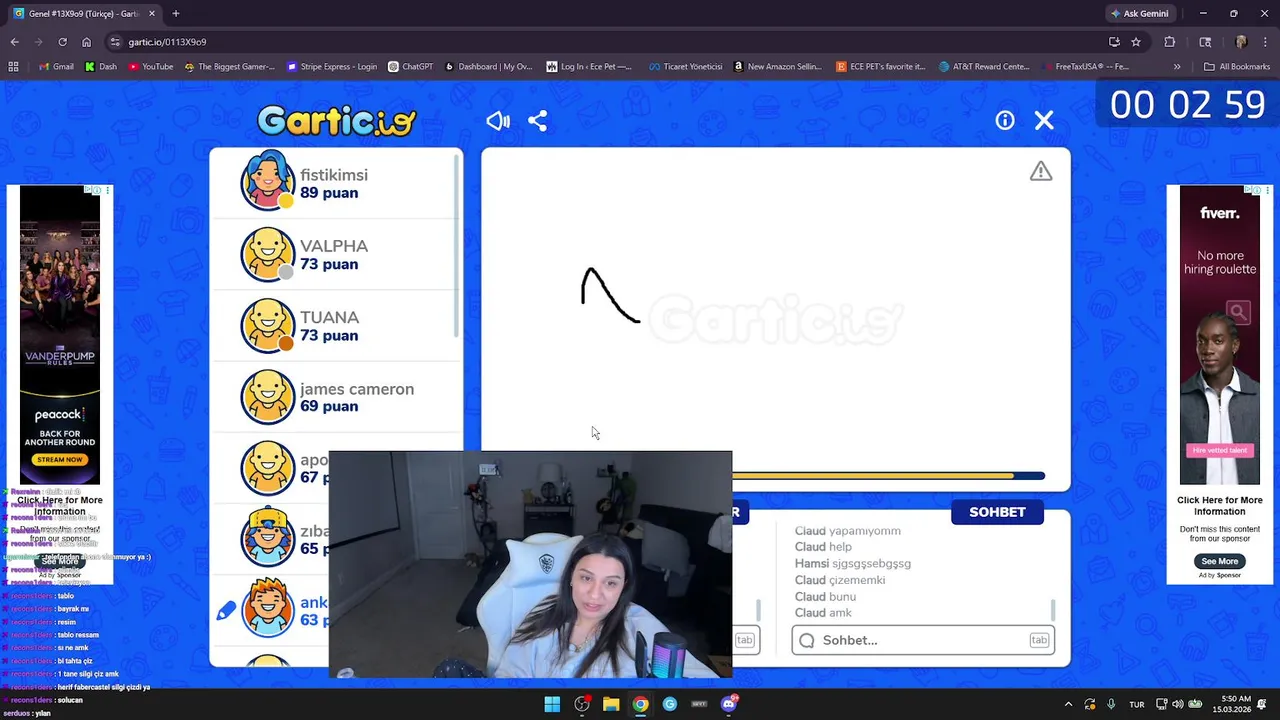Open the YouTube bookmark
Image resolution: width=1280 pixels, height=720 pixels.
click(x=150, y=67)
